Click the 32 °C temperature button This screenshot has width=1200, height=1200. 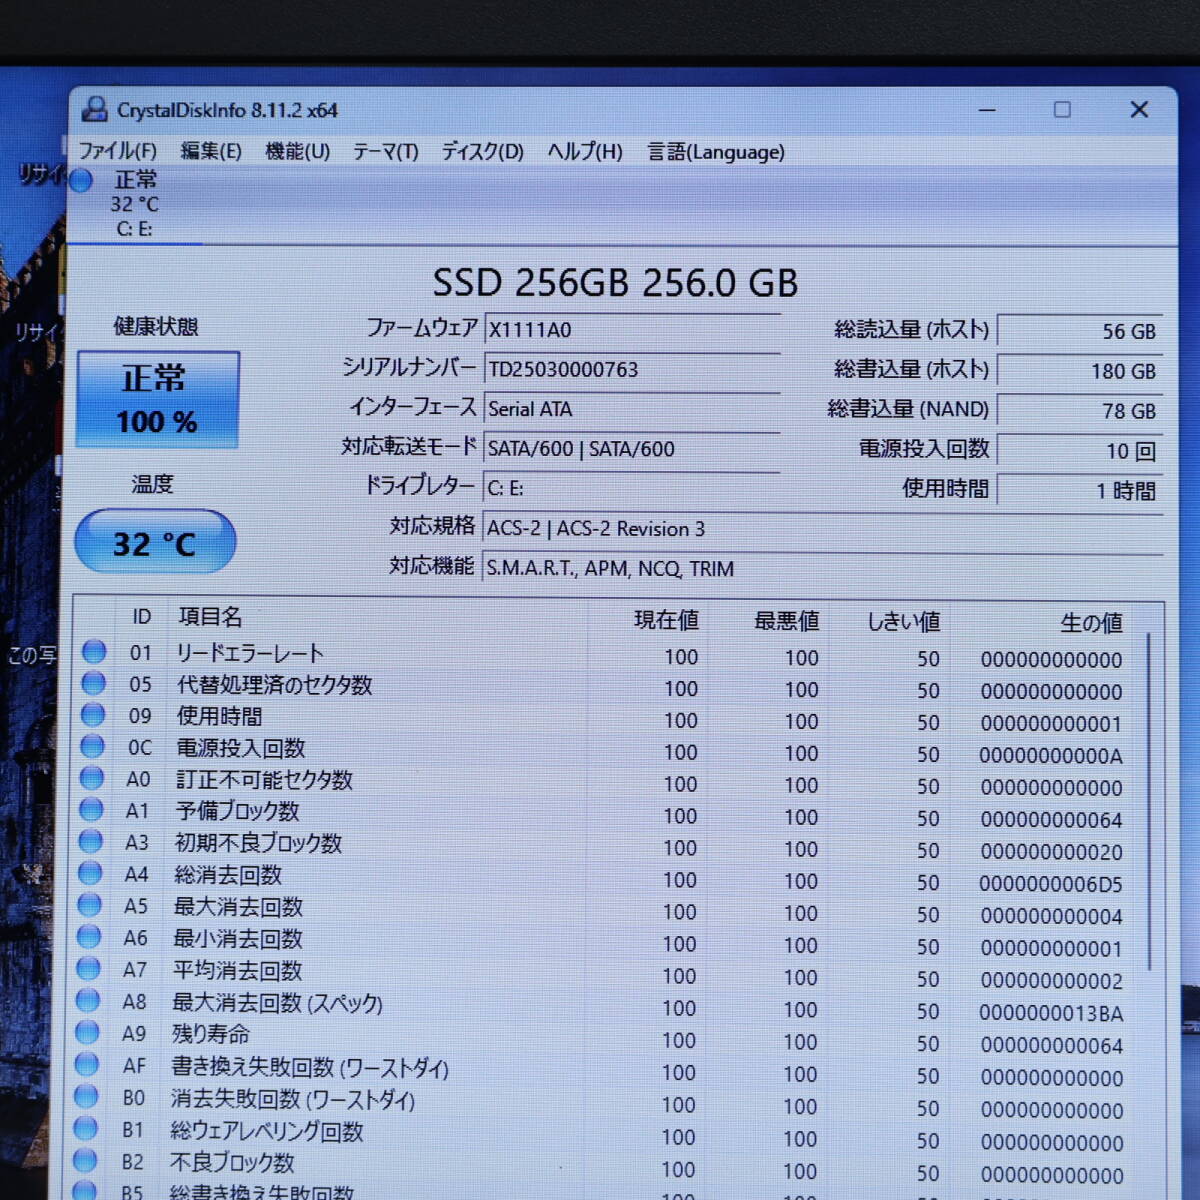pyautogui.click(x=155, y=542)
